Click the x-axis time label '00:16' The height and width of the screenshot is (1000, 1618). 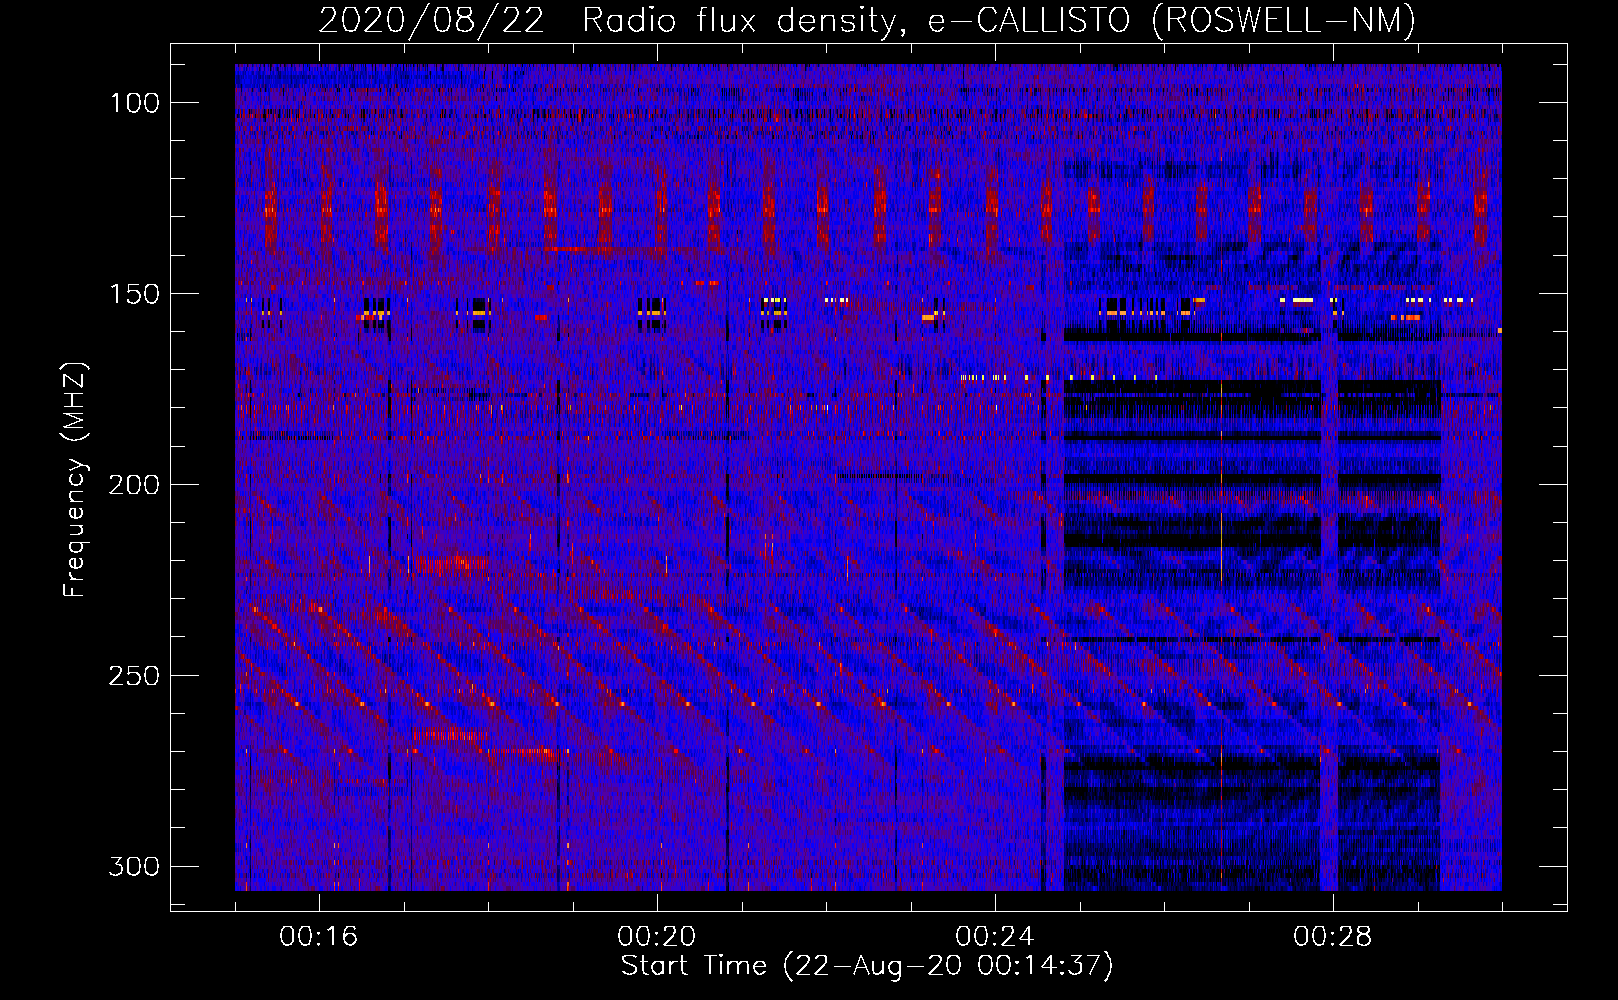[x=319, y=937]
